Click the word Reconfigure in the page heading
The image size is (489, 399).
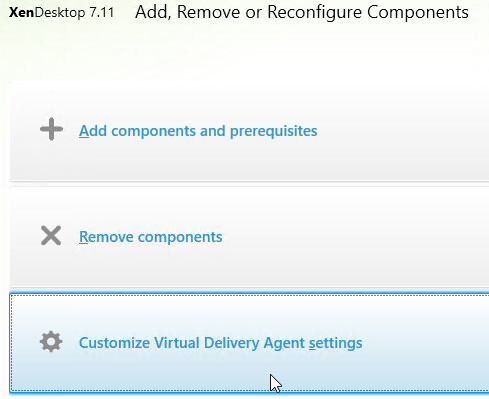pyautogui.click(x=315, y=13)
